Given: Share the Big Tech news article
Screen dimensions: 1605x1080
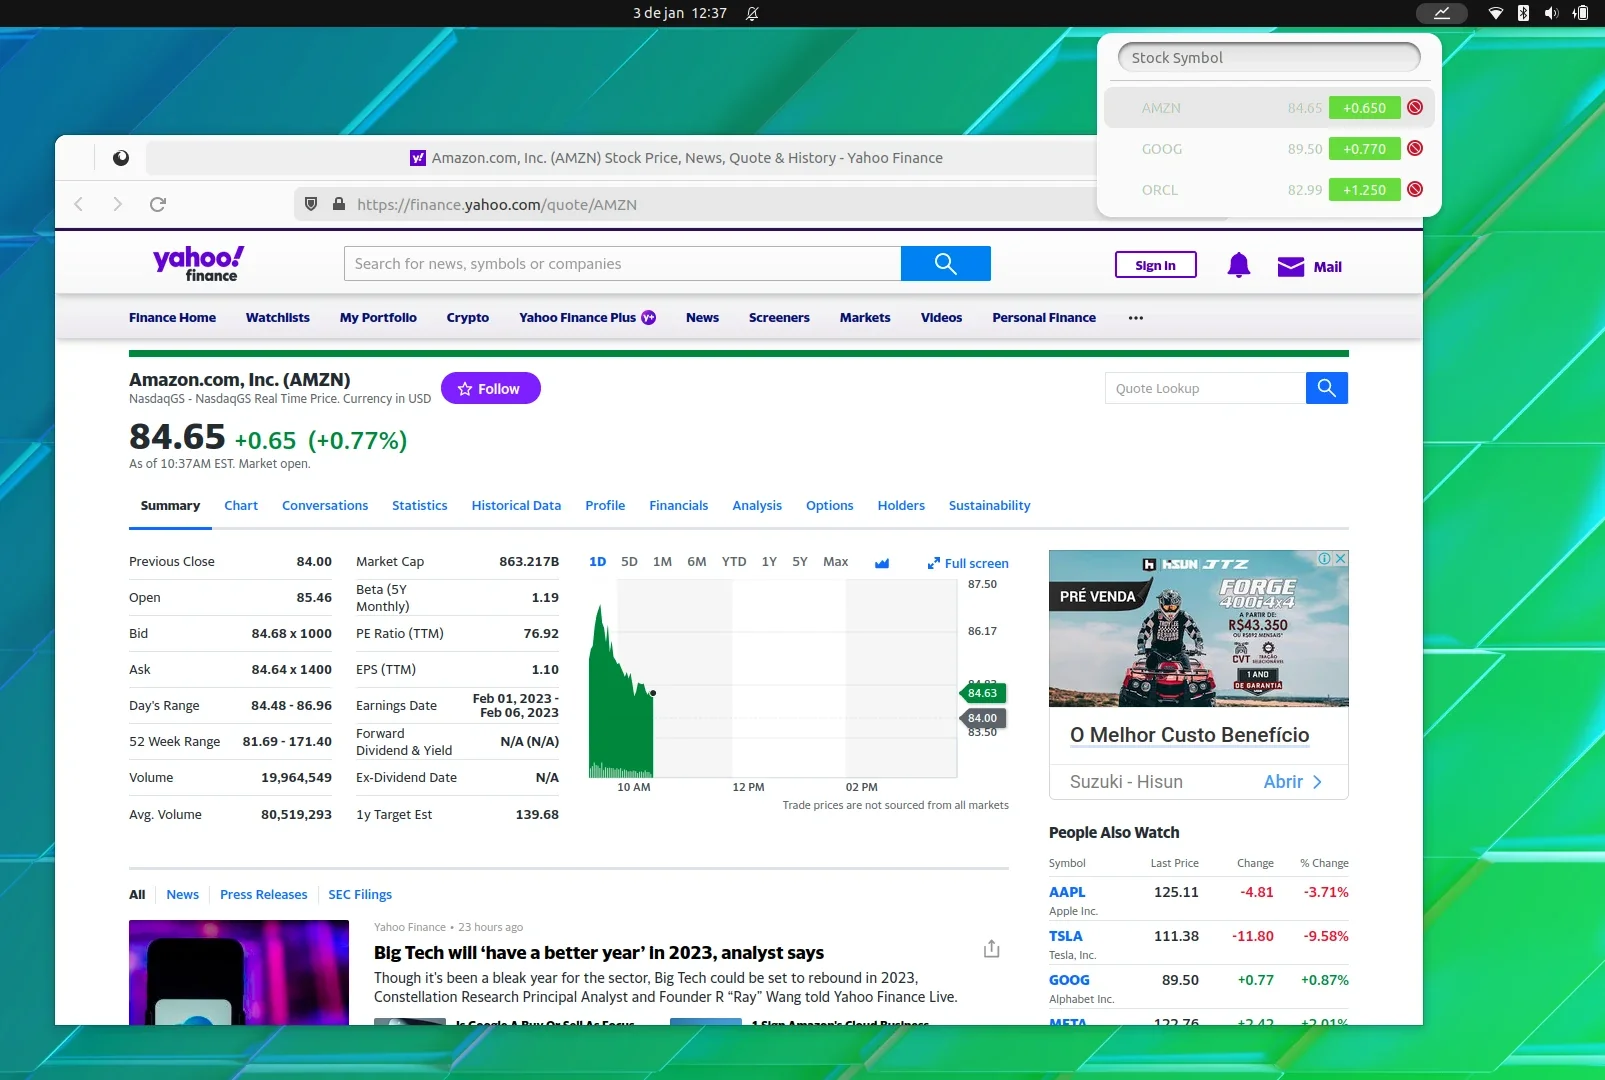Looking at the screenshot, I should (991, 948).
